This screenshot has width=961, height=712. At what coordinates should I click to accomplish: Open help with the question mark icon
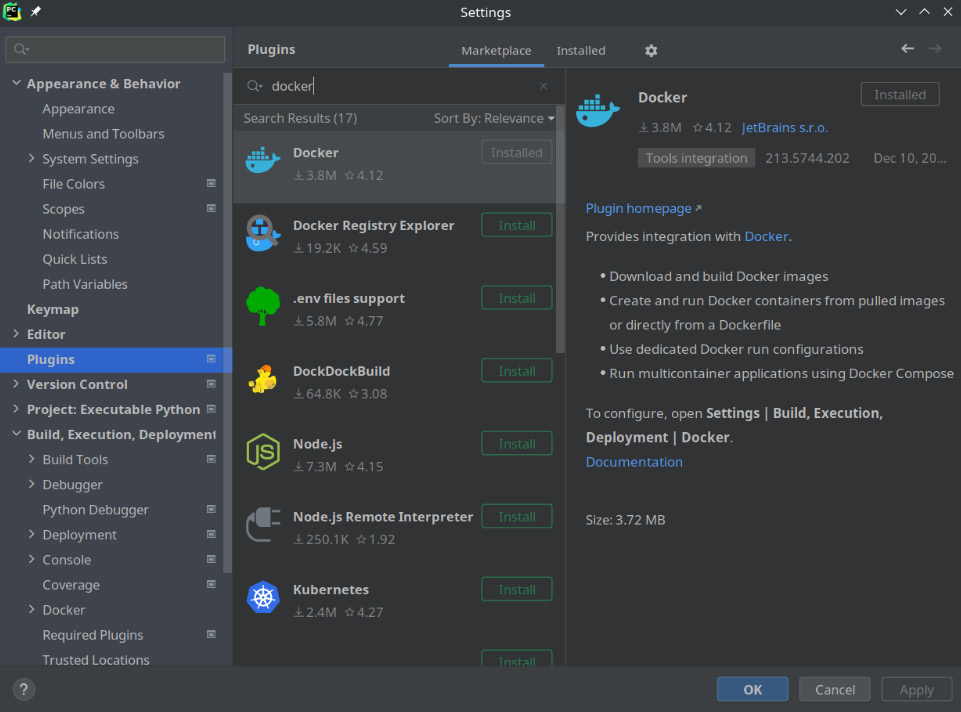click(x=23, y=689)
